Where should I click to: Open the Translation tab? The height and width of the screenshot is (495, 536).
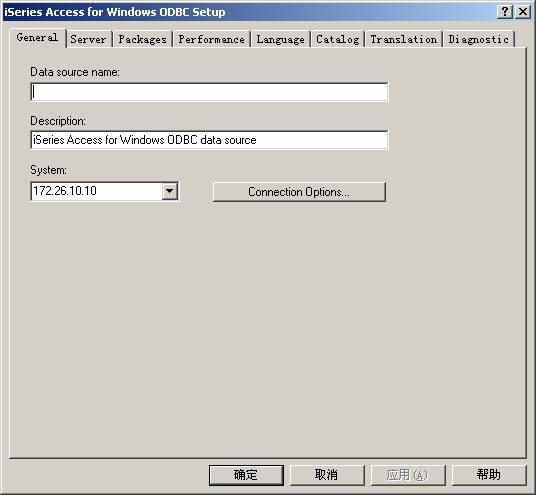coord(403,39)
